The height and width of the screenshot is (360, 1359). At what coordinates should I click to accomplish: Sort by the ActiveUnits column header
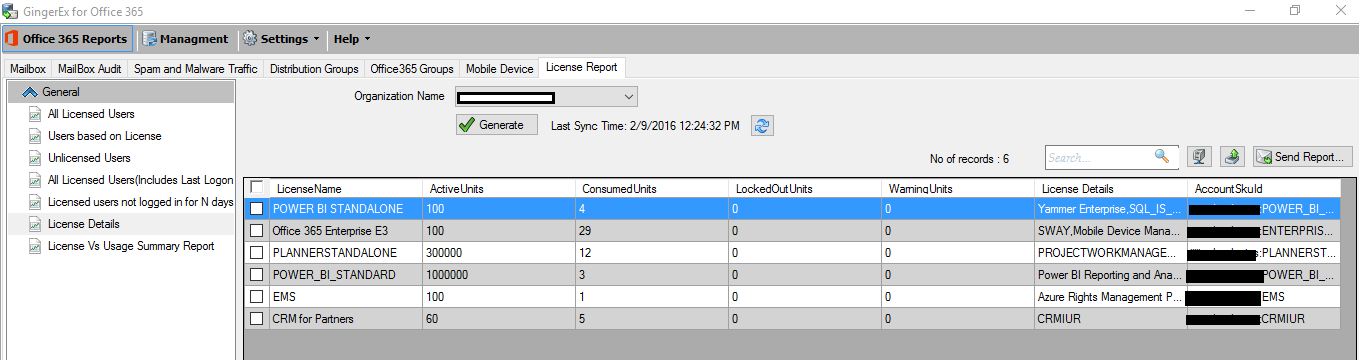click(x=499, y=188)
